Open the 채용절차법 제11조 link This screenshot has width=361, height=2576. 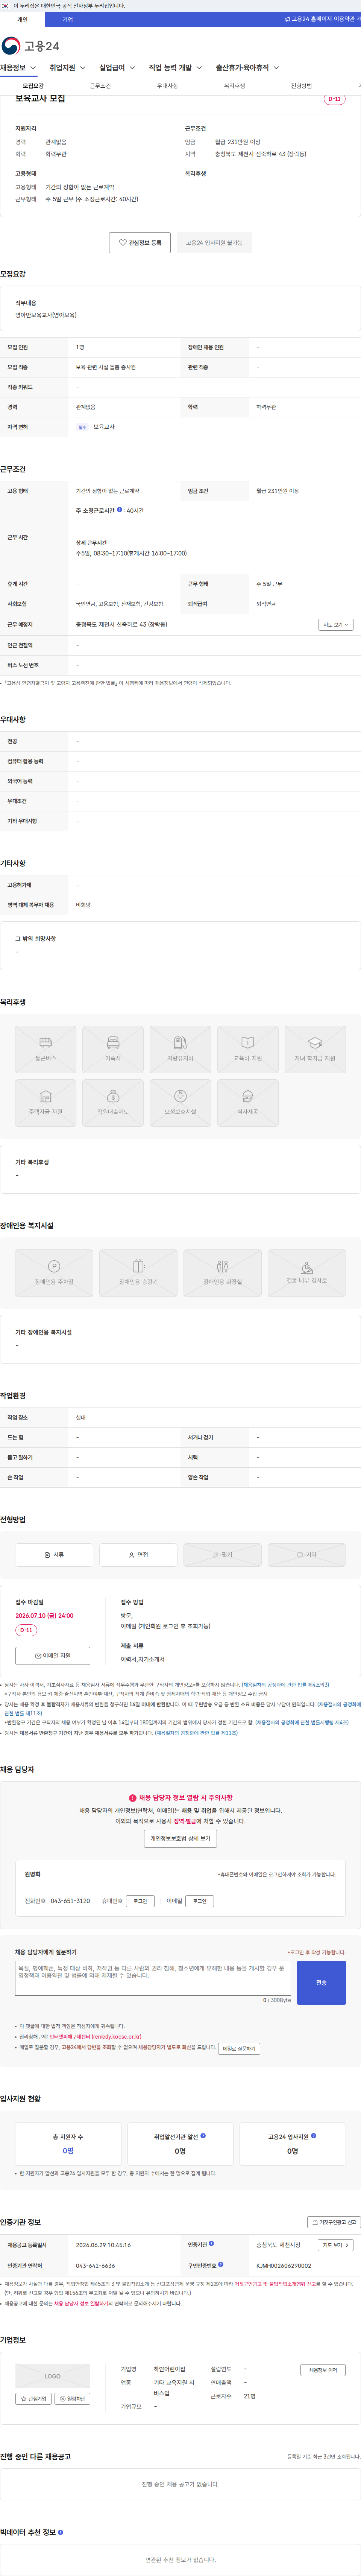196,1733
